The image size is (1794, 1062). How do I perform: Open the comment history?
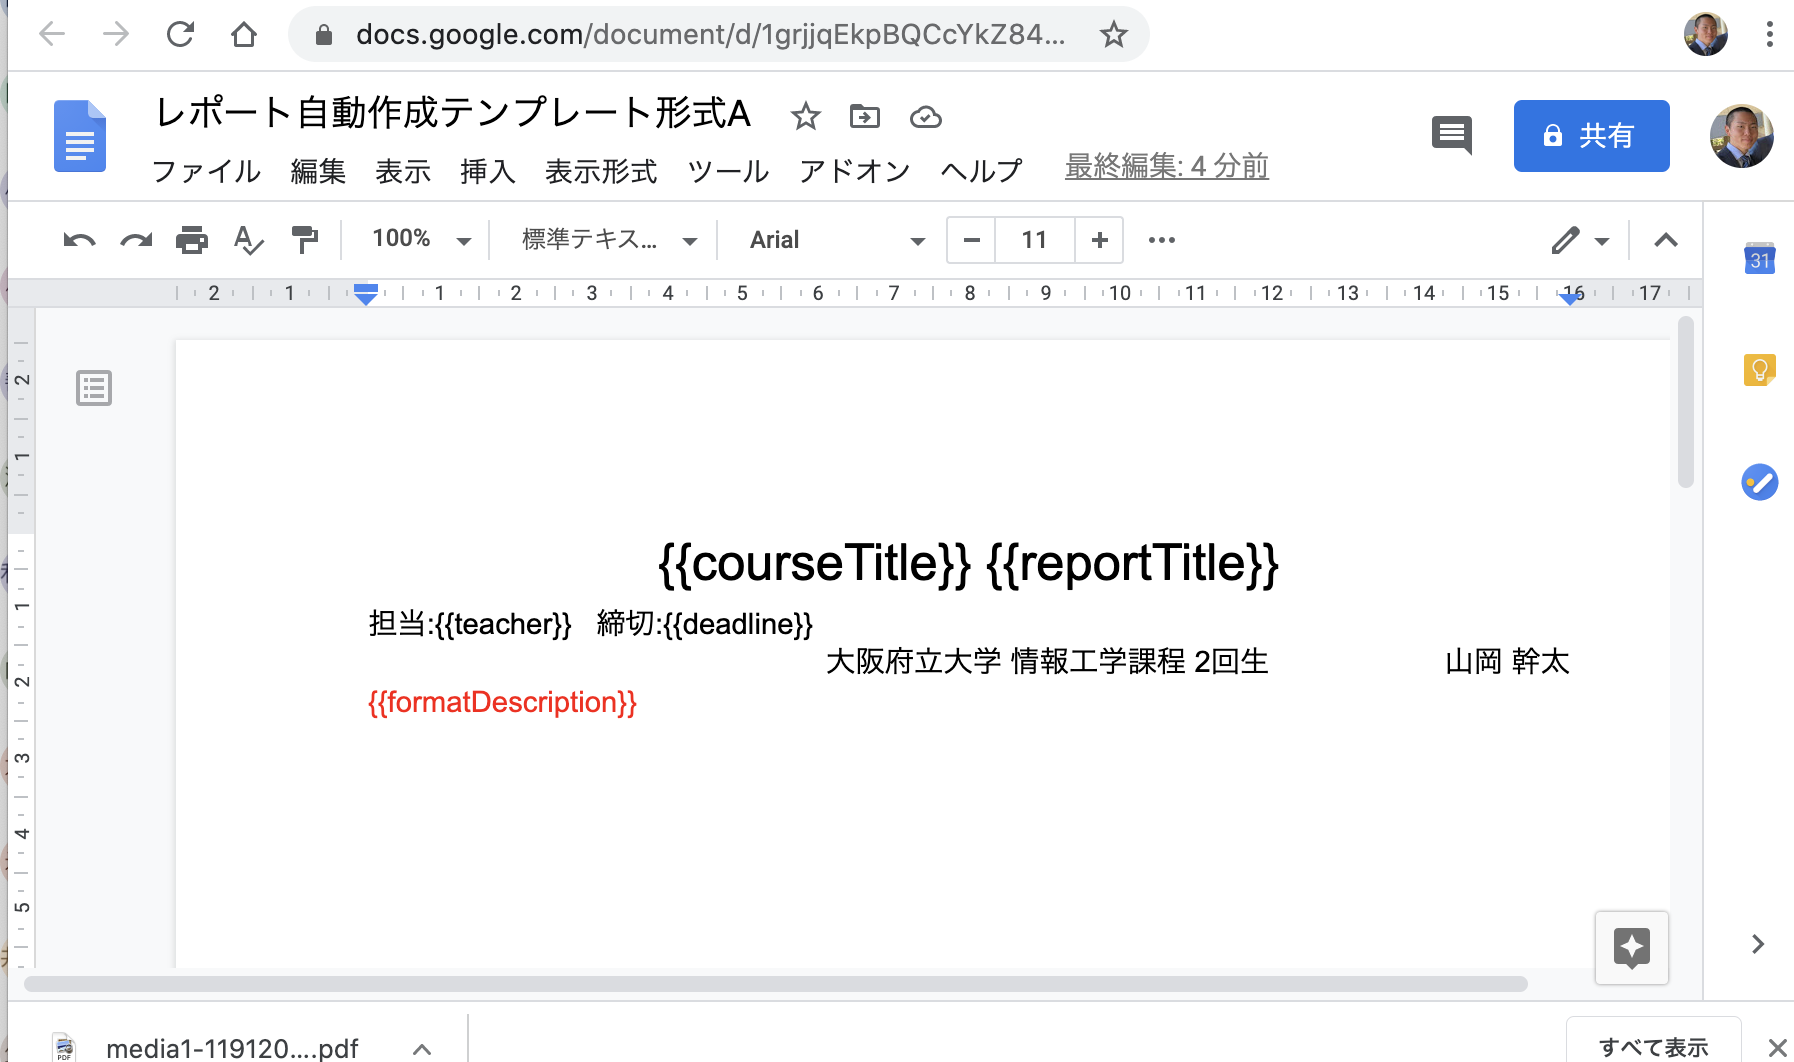coord(1453,136)
